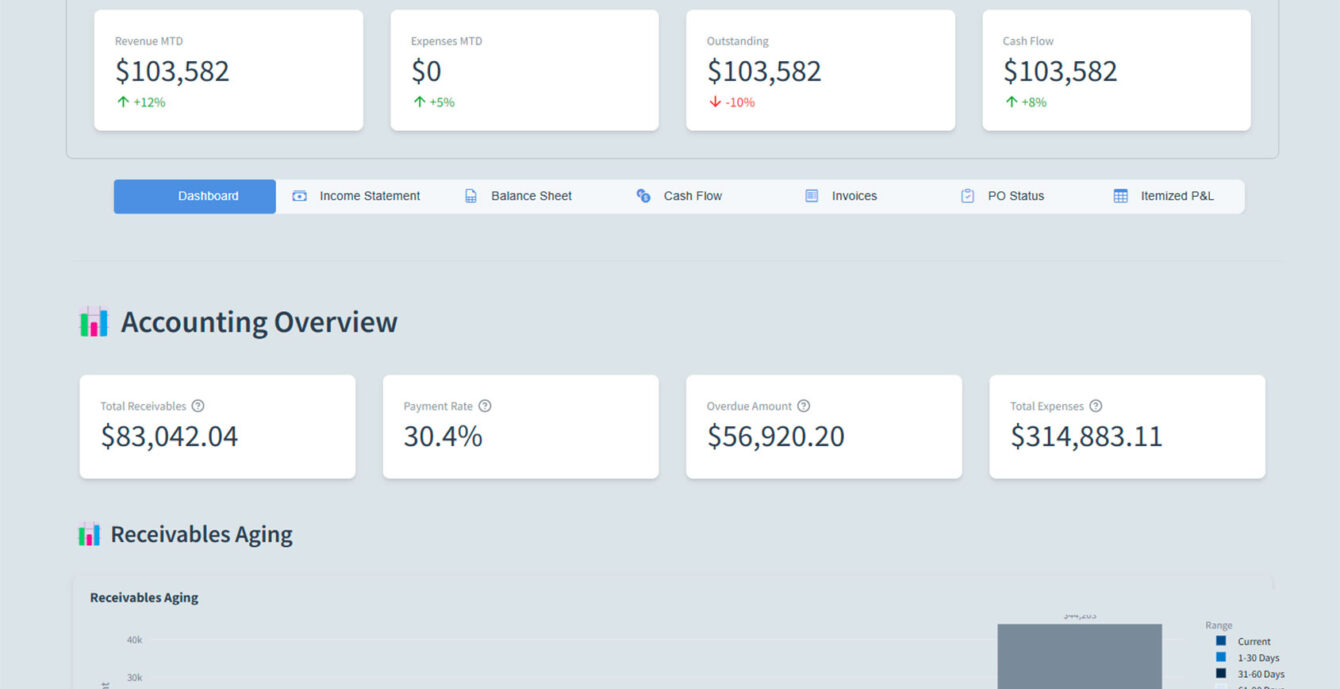Open the Balance Sheet tab label

531,196
